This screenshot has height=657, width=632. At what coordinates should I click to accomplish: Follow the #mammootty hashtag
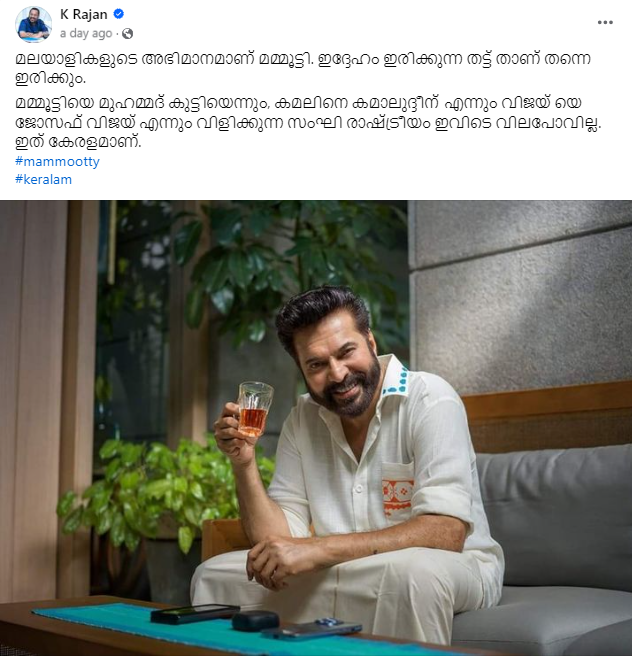pyautogui.click(x=57, y=162)
